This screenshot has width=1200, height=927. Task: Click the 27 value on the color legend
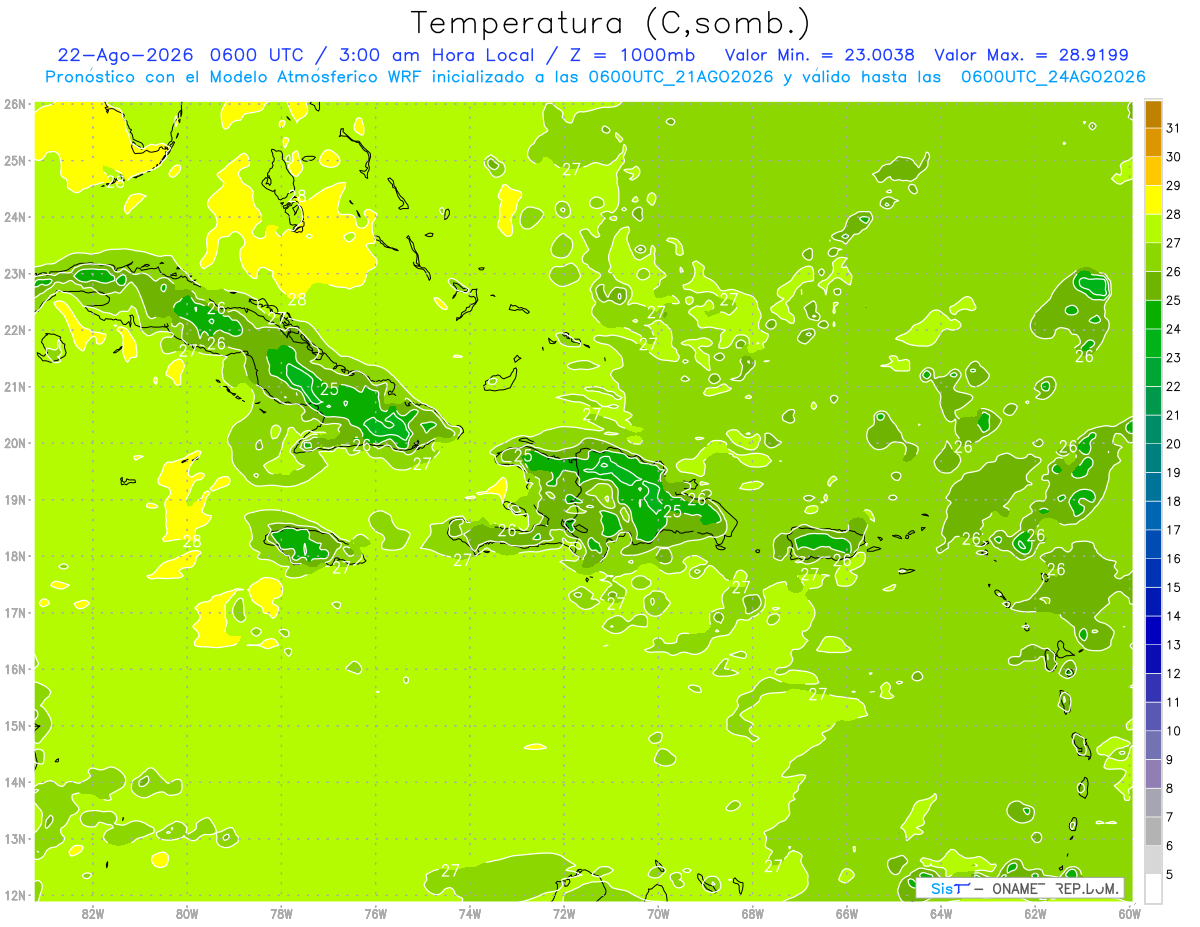[1173, 243]
